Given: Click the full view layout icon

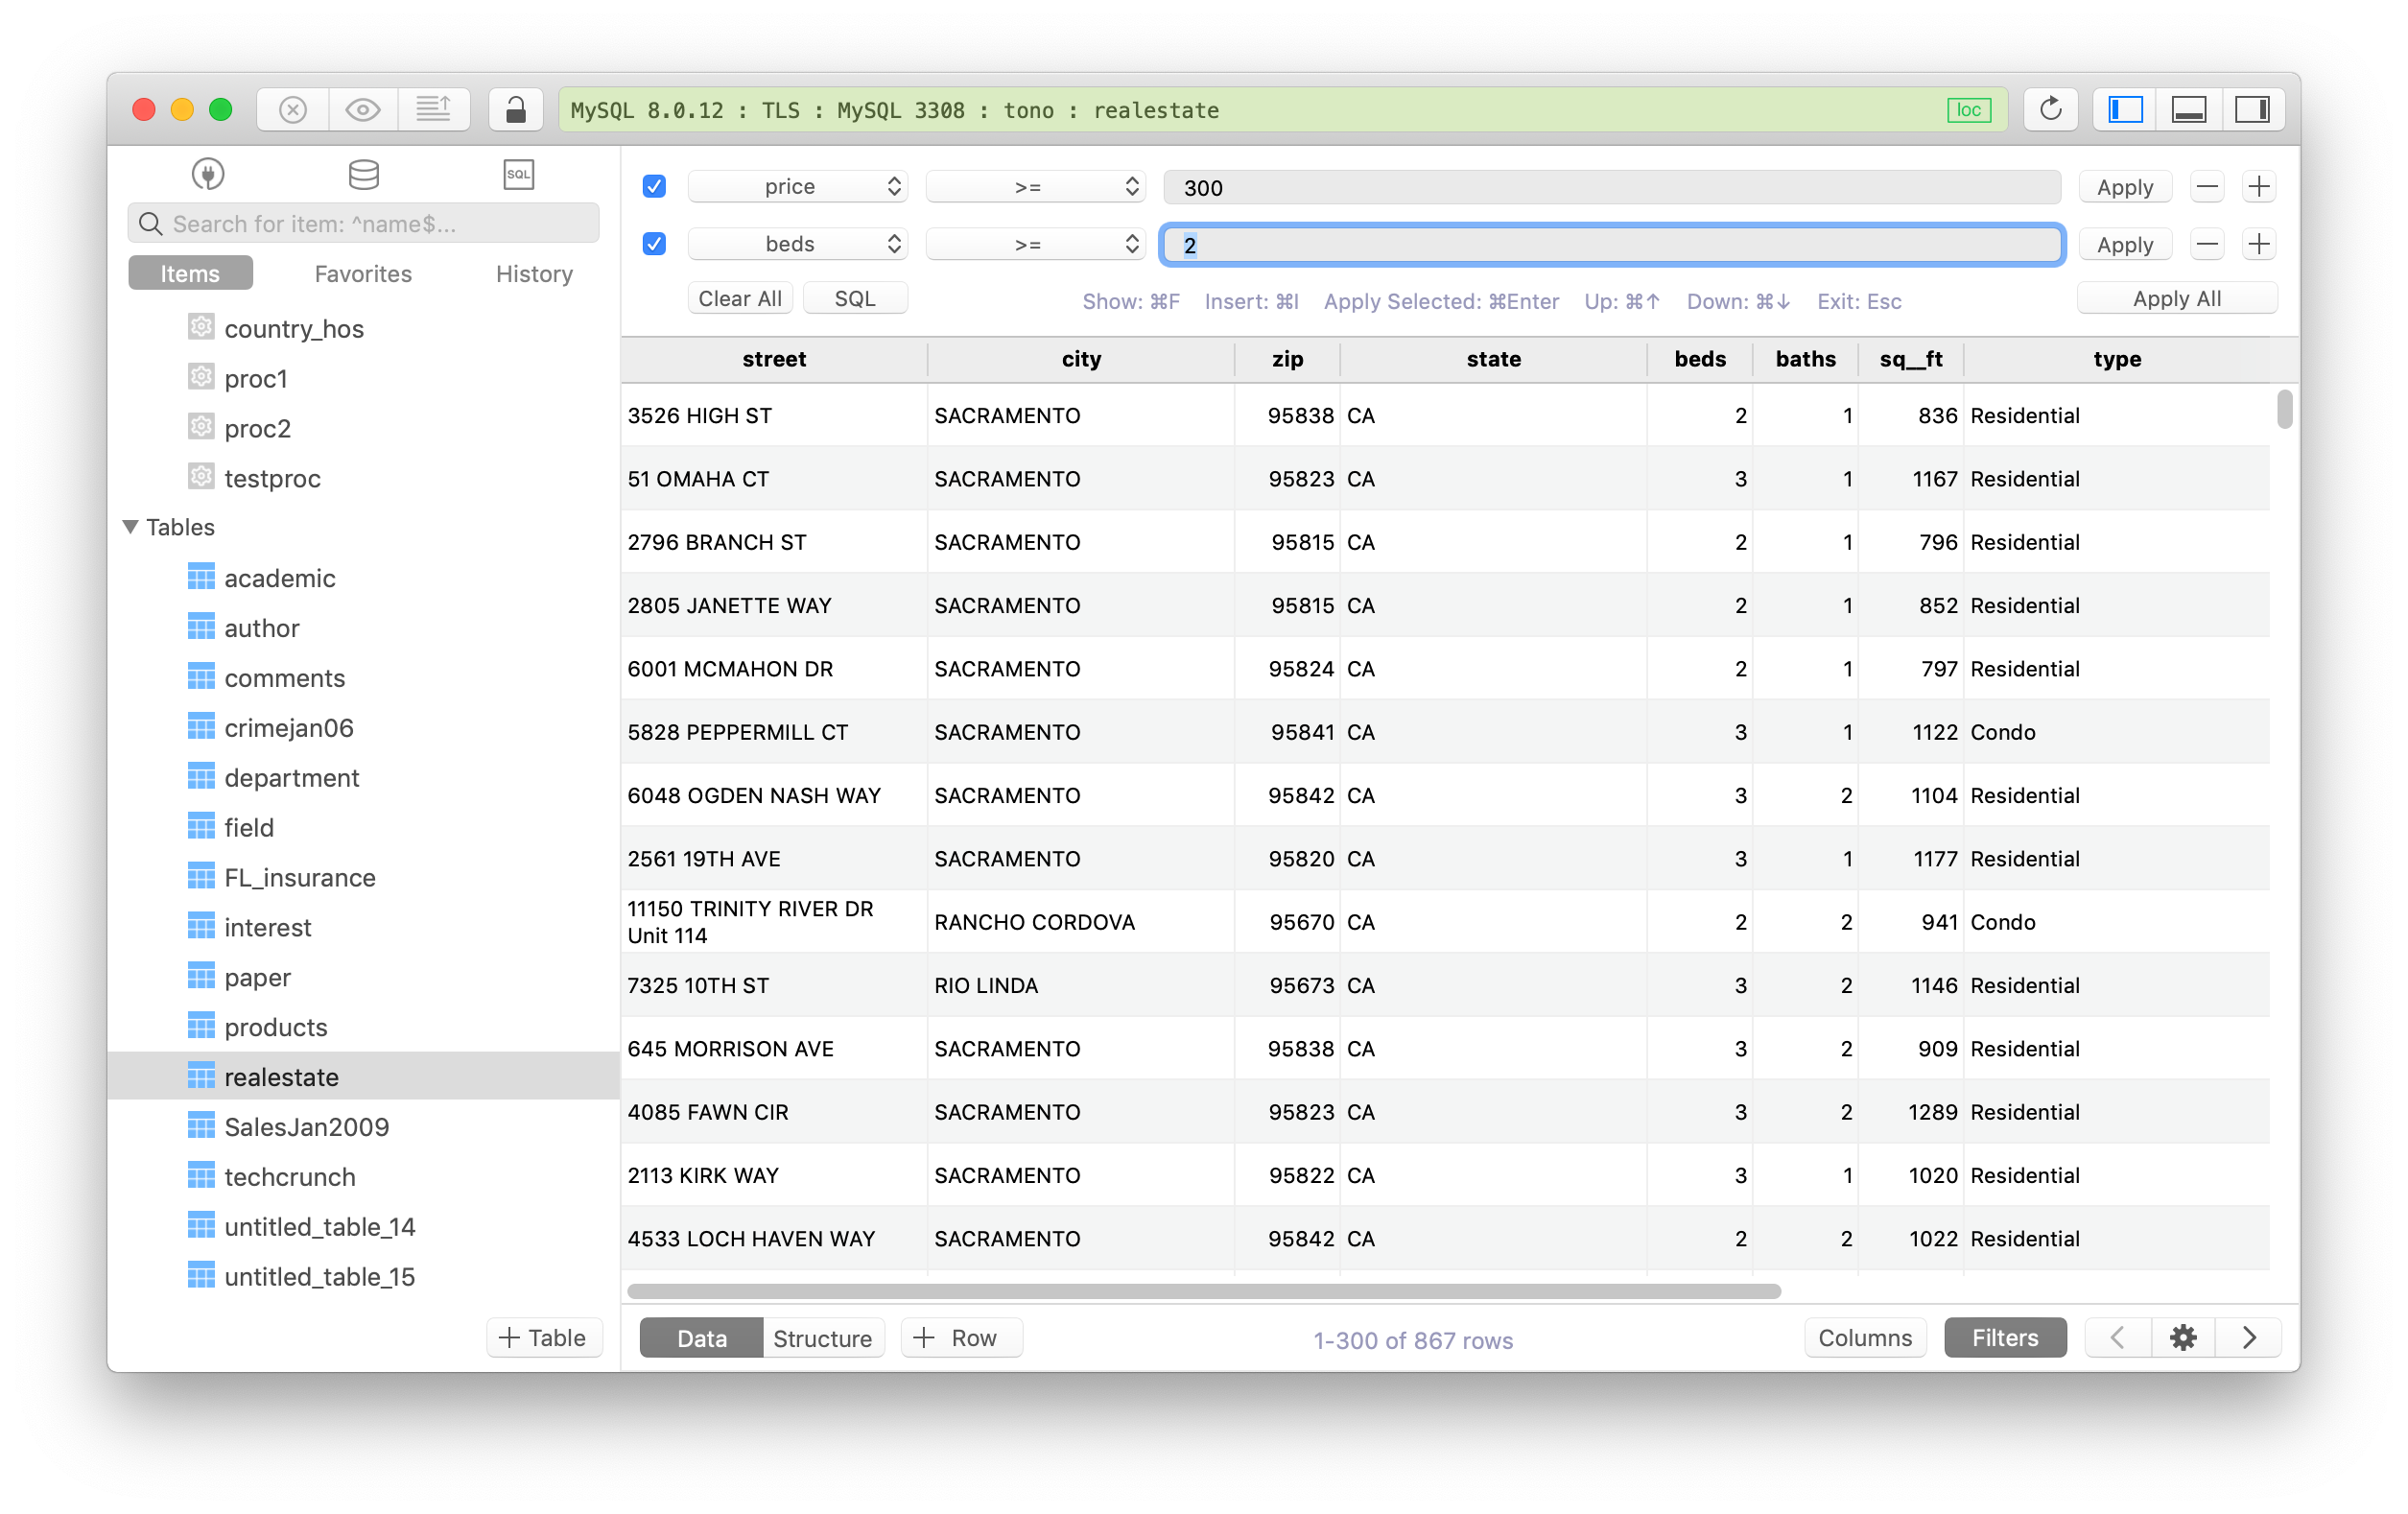Looking at the screenshot, I should click(x=2186, y=110).
